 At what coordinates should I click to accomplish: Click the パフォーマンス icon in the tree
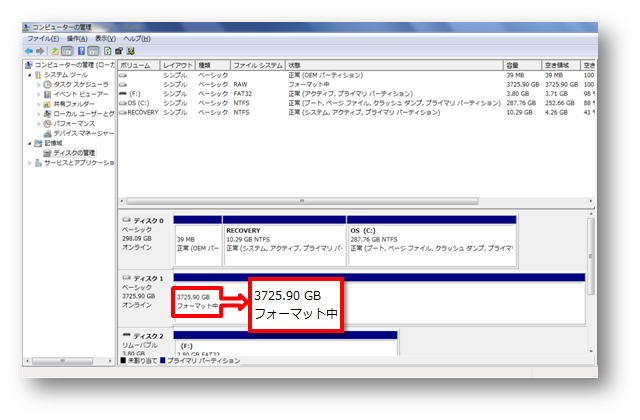(x=47, y=124)
